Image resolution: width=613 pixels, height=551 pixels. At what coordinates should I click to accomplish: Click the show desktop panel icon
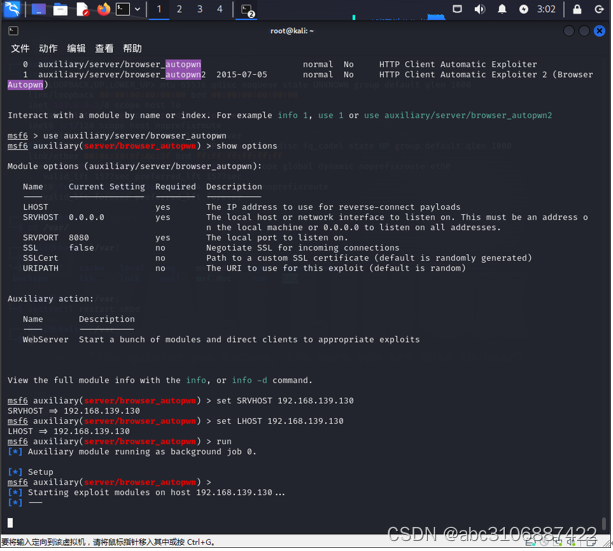[38, 9]
